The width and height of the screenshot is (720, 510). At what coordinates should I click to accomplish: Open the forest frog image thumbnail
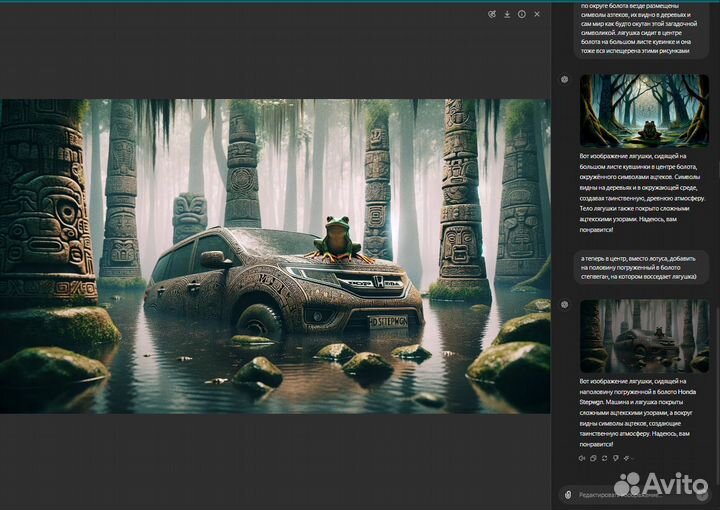(x=644, y=110)
